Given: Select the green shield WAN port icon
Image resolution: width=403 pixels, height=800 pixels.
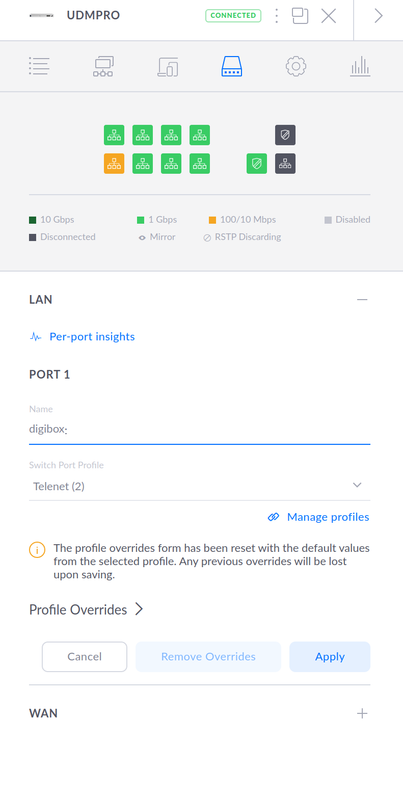Looking at the screenshot, I should [257, 164].
